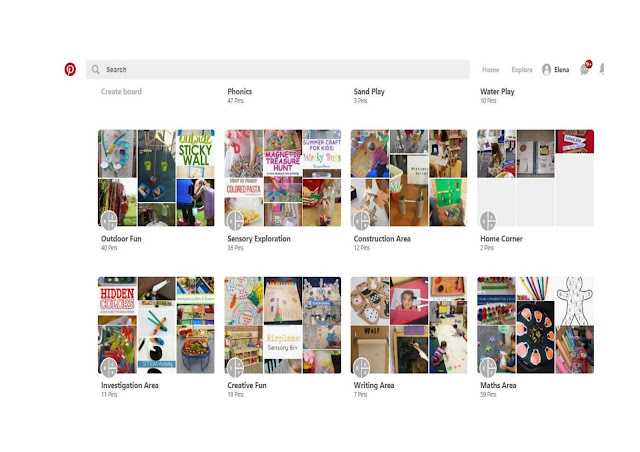Open the Creative Fun board thumbnail
This screenshot has height=452, width=640.
[x=282, y=324]
